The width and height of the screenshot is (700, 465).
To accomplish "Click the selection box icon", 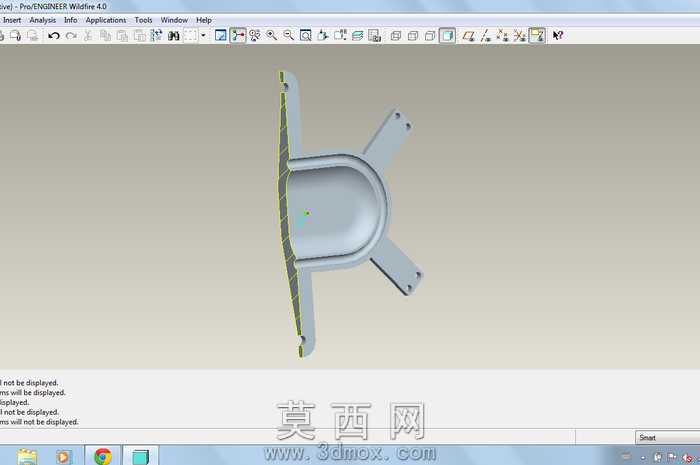I will [191, 36].
